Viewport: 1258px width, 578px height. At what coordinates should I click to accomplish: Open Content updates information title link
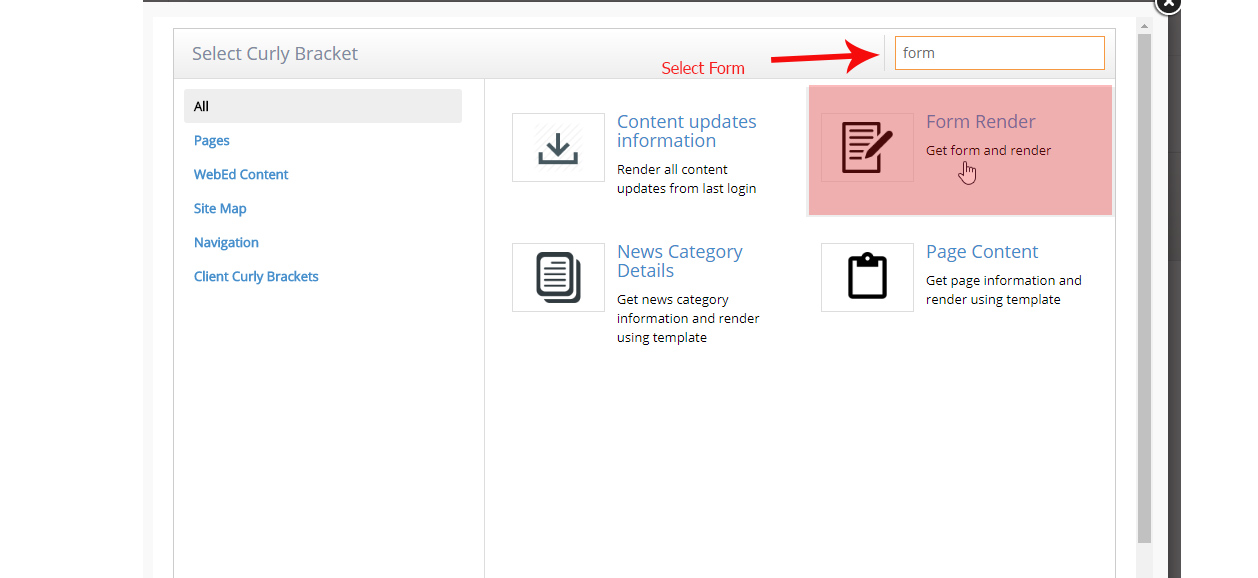(x=686, y=131)
